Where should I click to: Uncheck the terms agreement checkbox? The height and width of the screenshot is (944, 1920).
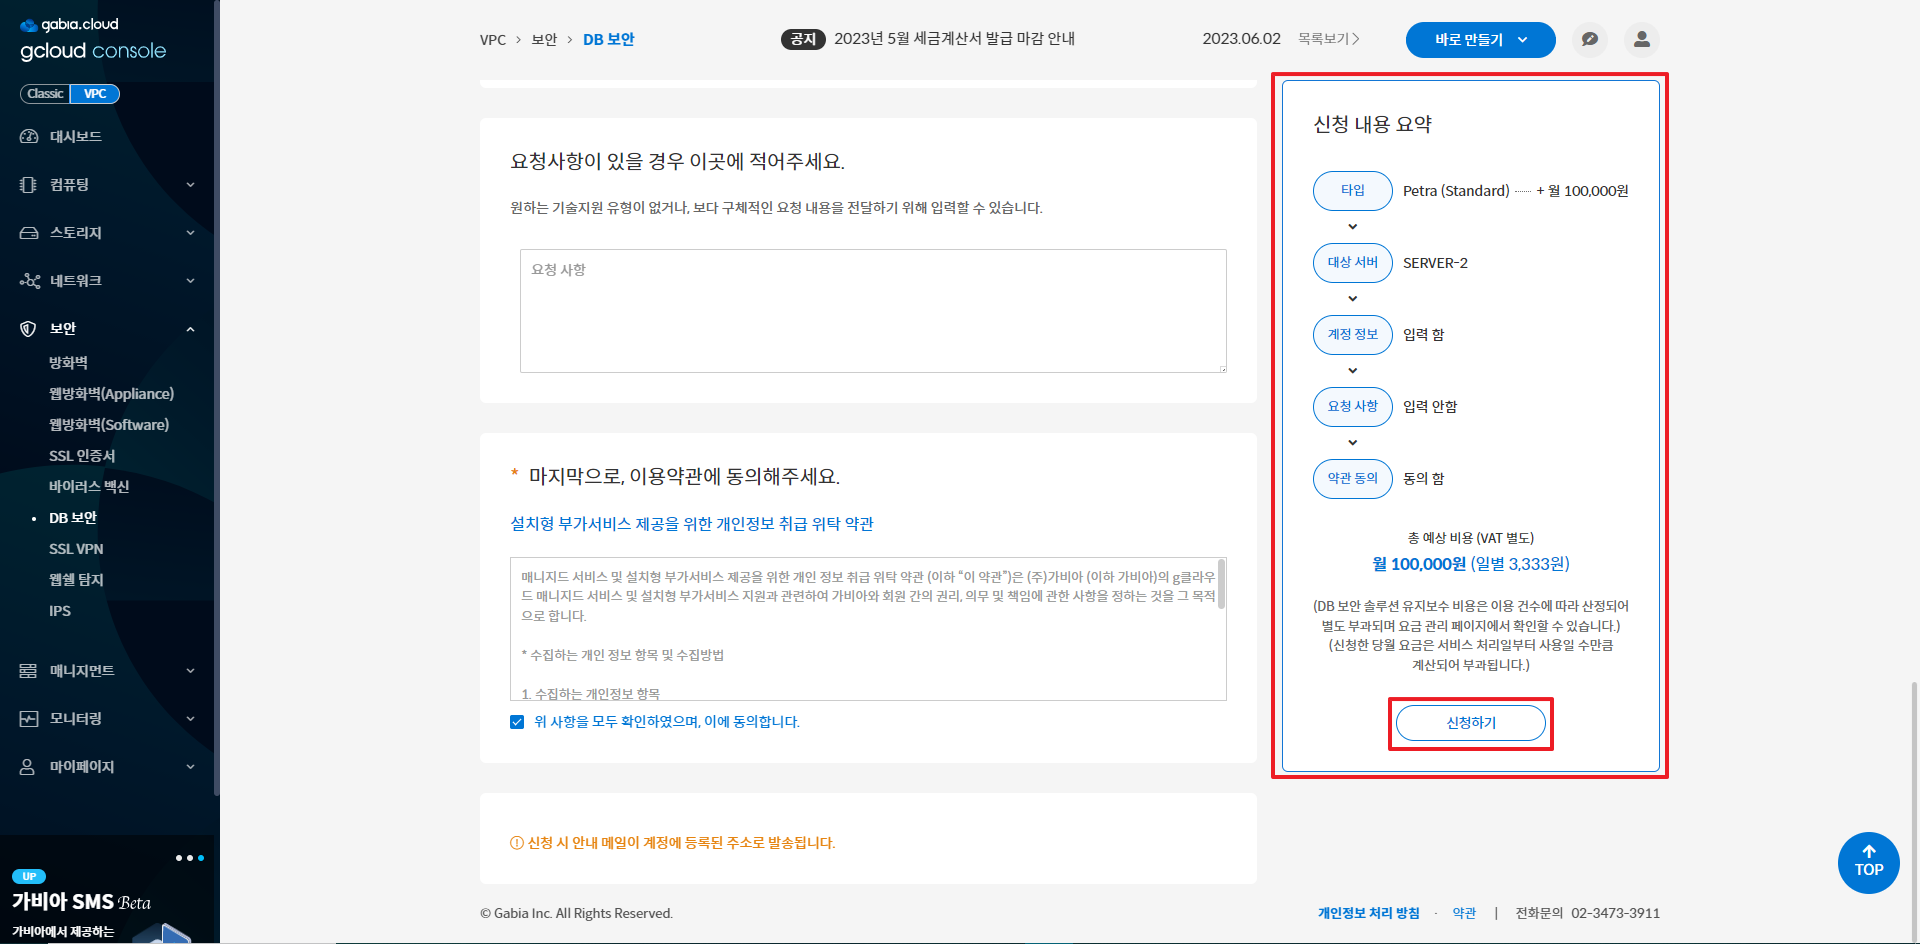click(517, 722)
